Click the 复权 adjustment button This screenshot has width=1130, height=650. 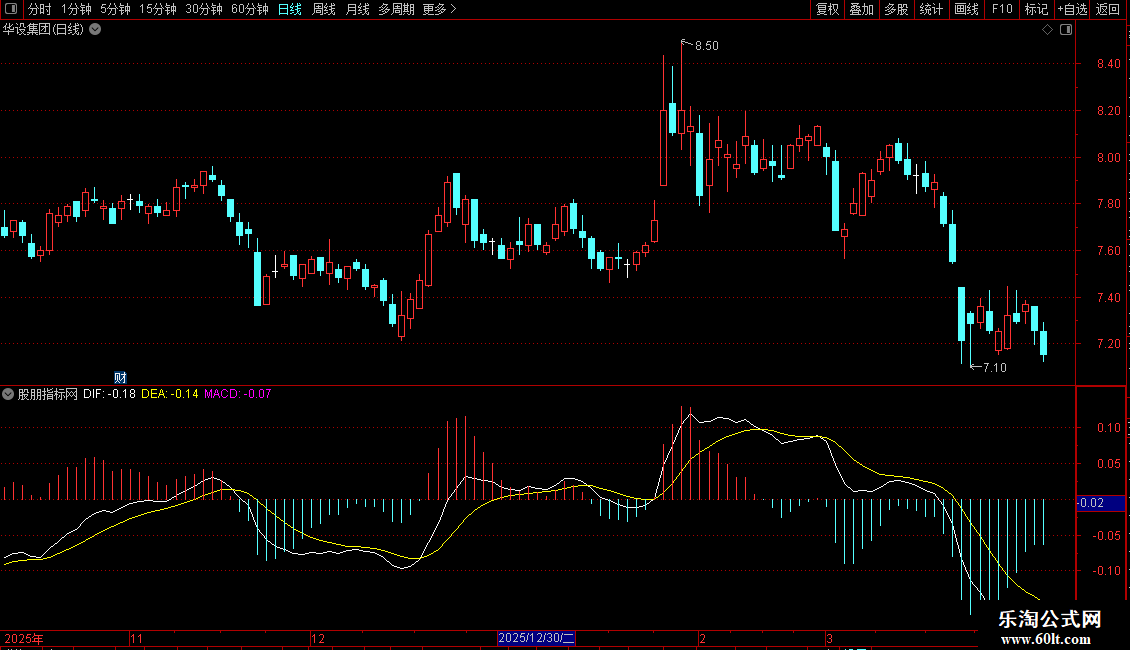(x=827, y=9)
